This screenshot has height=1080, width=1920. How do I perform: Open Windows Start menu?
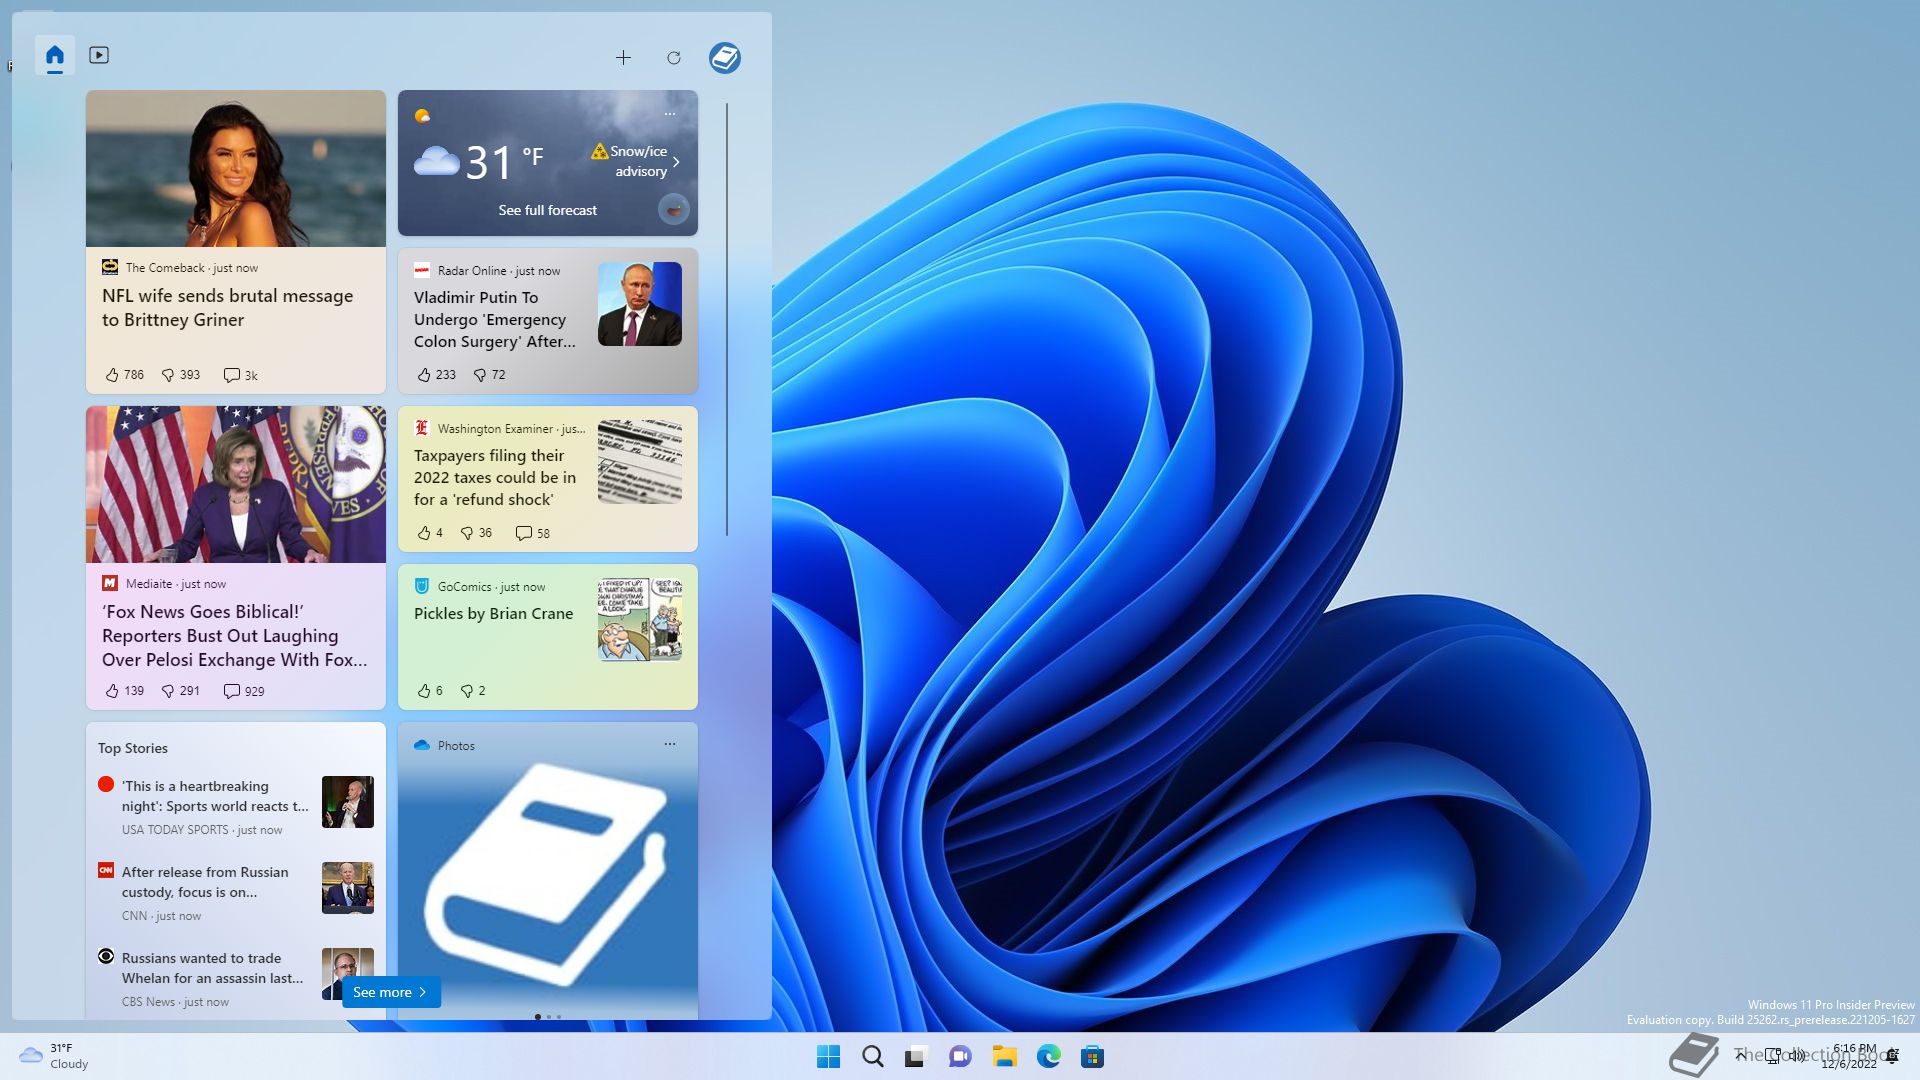(829, 1056)
